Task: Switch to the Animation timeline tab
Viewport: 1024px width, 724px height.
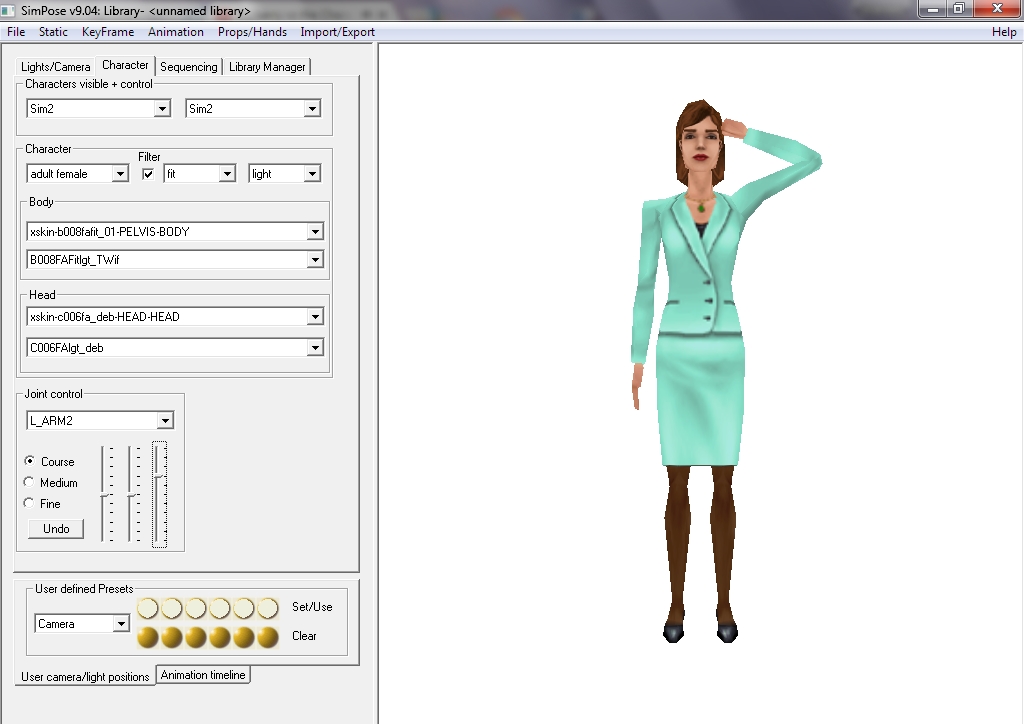Action: [203, 675]
